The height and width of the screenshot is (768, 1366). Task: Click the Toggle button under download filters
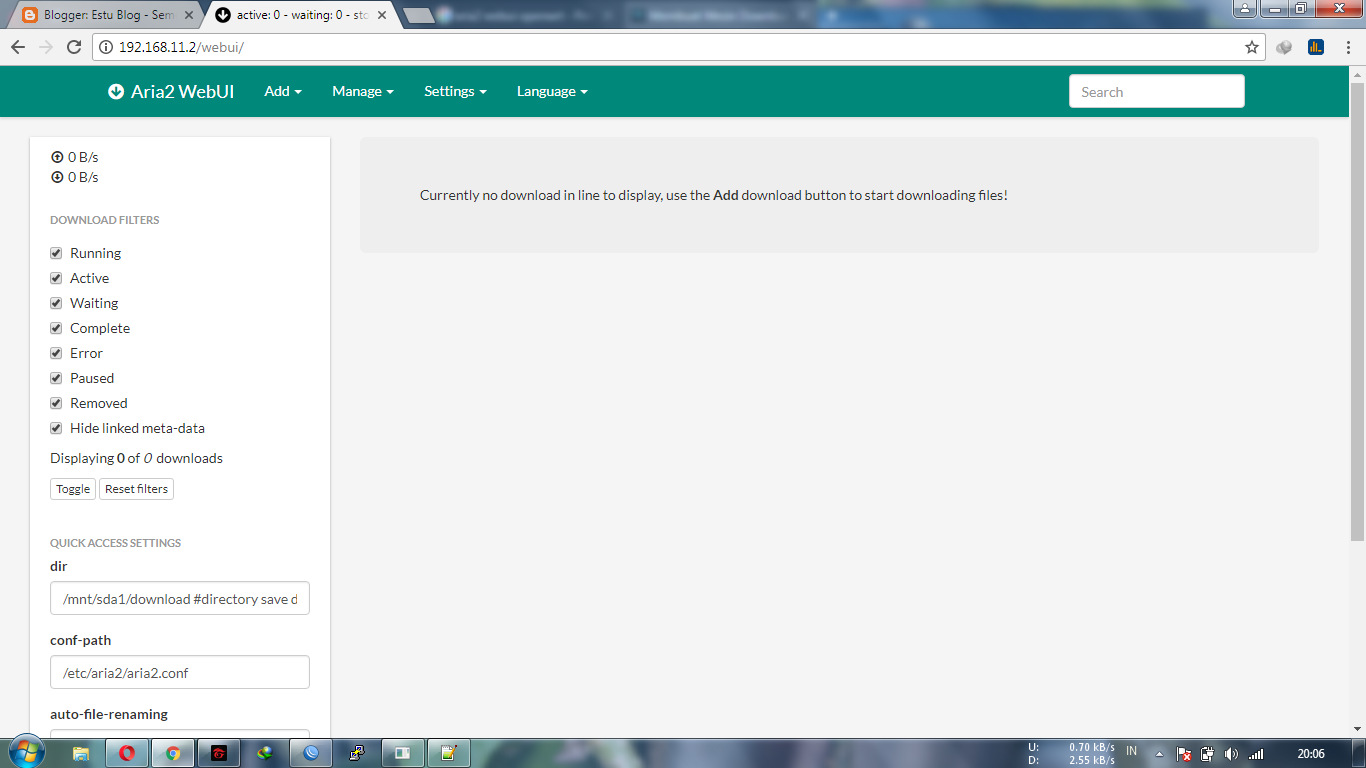pos(72,489)
